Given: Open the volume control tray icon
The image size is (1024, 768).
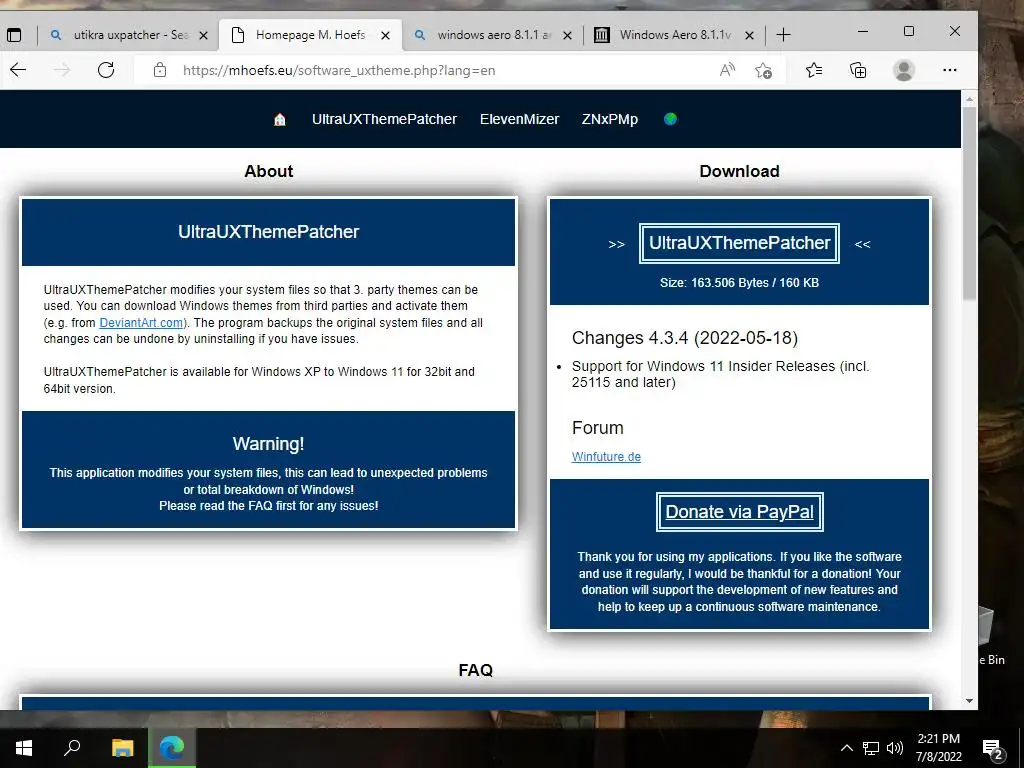Looking at the screenshot, I should tap(895, 748).
